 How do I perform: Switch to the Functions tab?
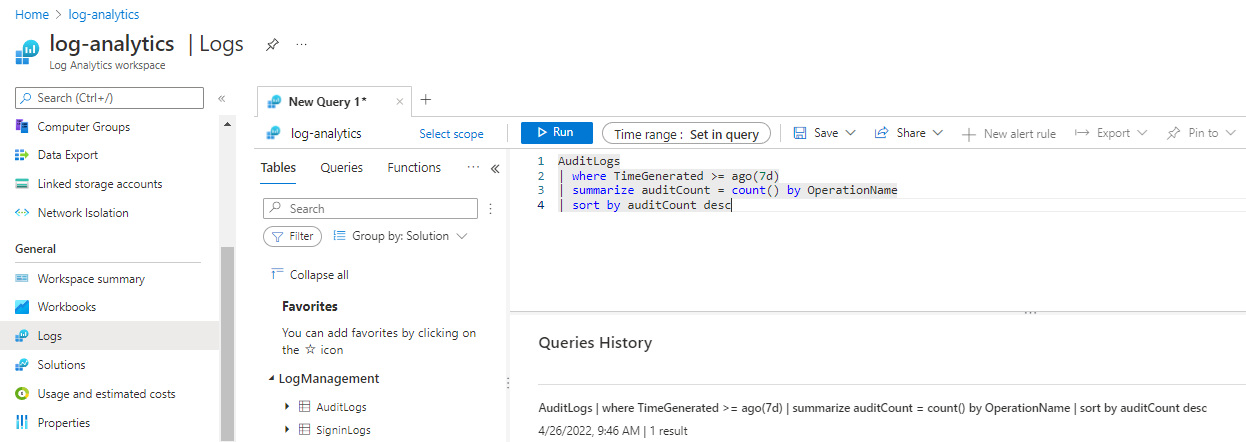[x=414, y=168]
